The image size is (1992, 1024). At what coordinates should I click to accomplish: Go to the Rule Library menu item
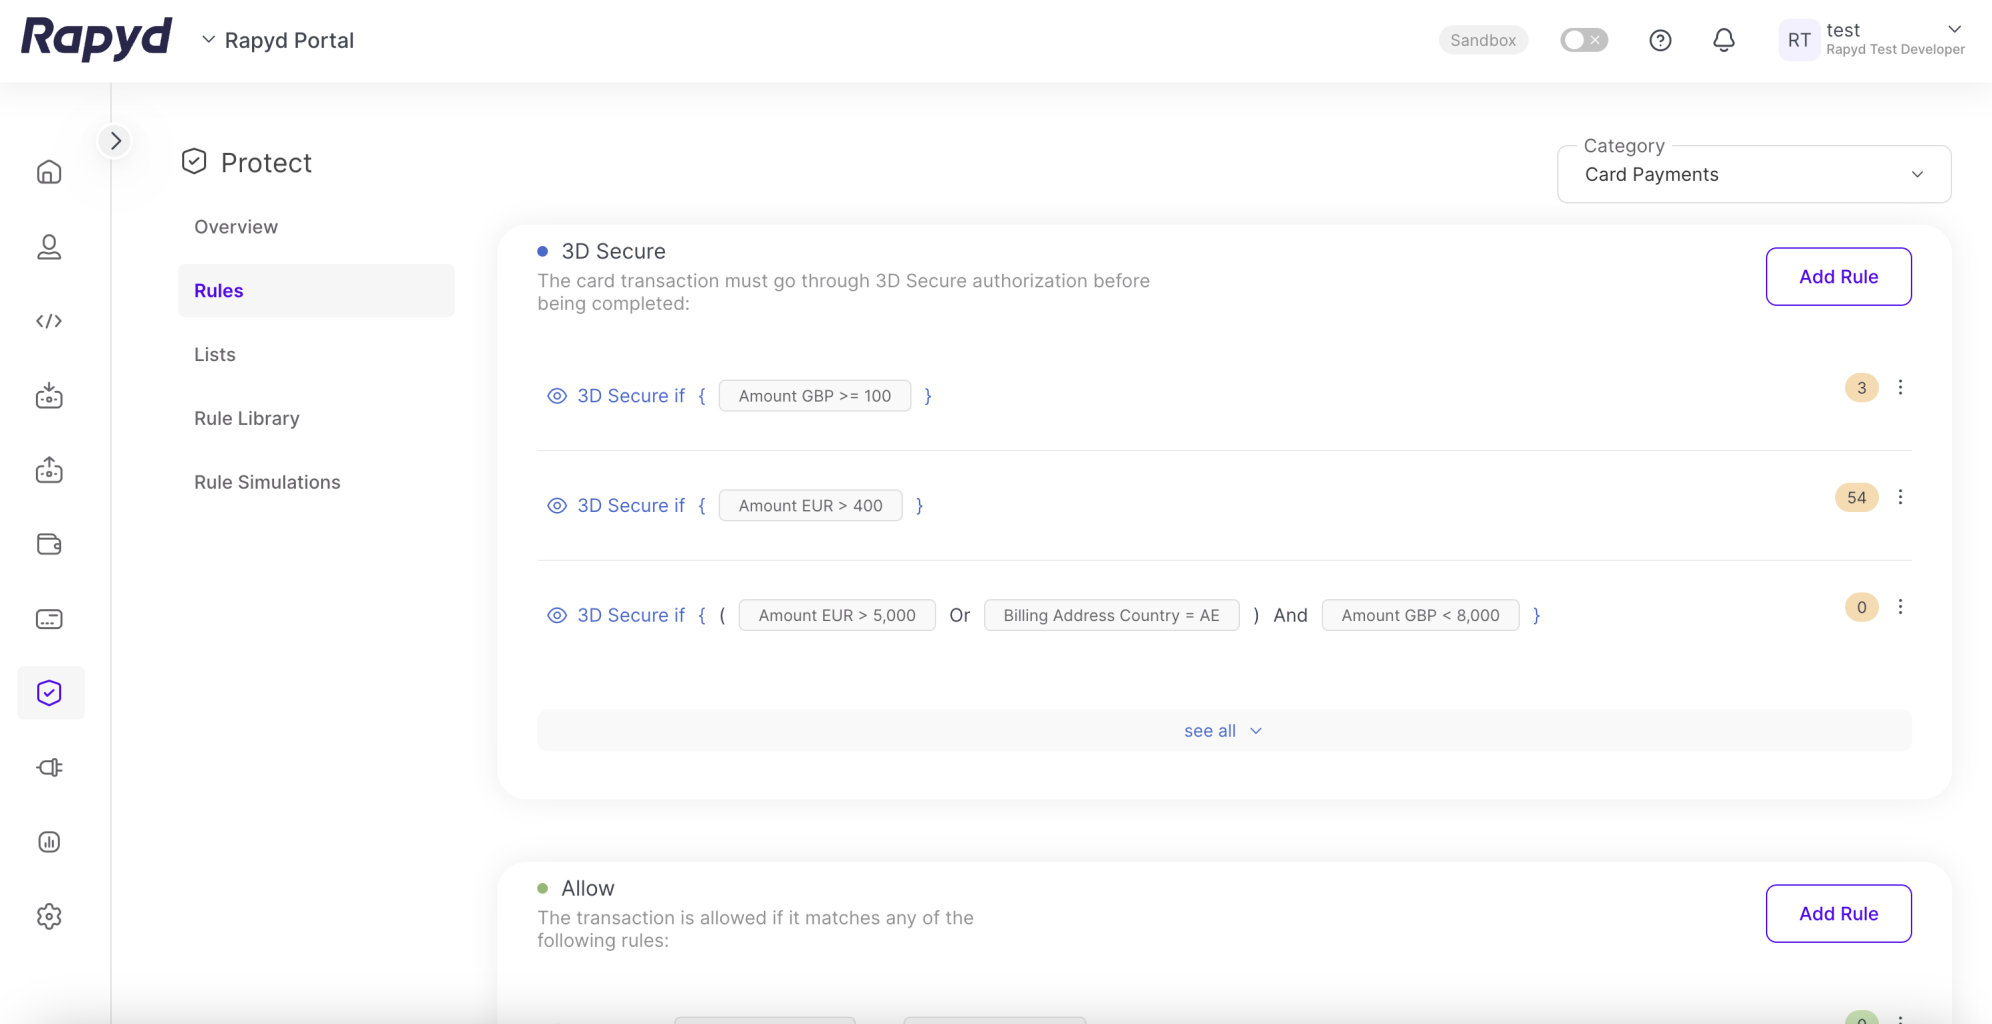pyautogui.click(x=247, y=418)
